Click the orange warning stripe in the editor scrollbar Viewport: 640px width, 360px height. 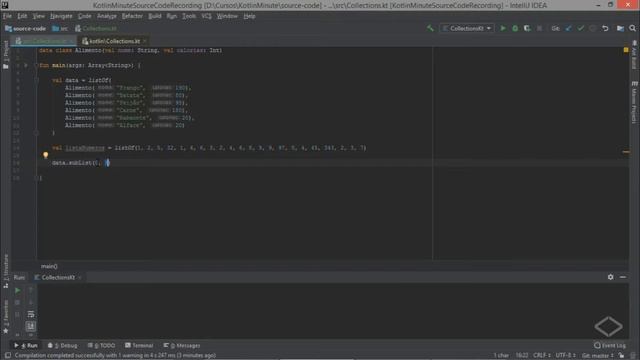click(x=626, y=152)
